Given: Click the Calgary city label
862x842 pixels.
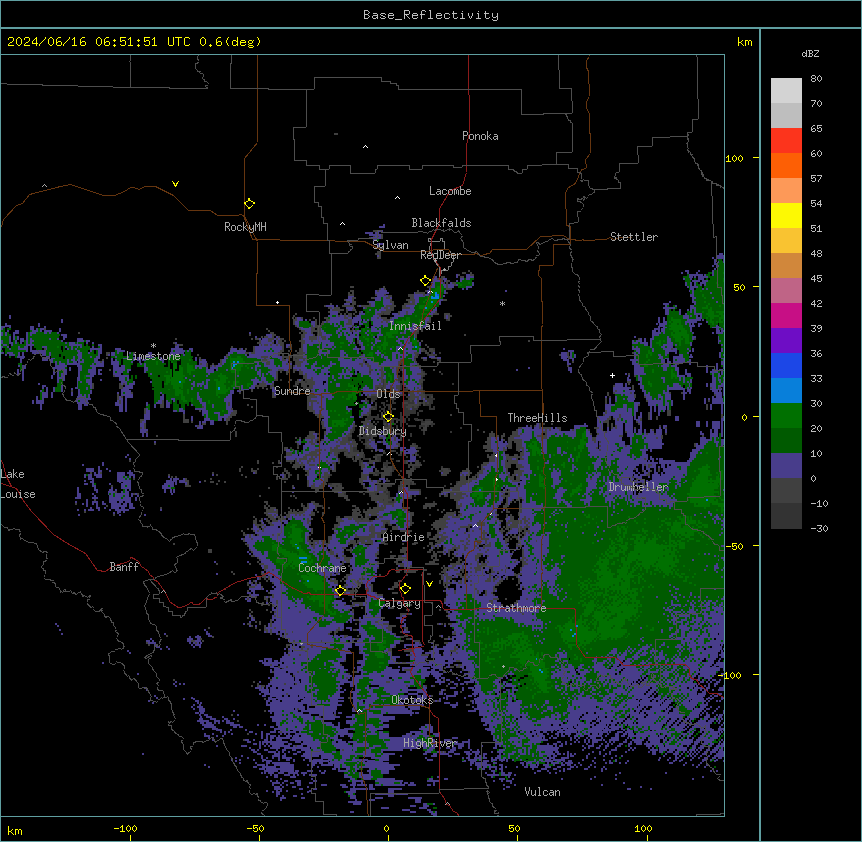Looking at the screenshot, I should click(400, 603).
